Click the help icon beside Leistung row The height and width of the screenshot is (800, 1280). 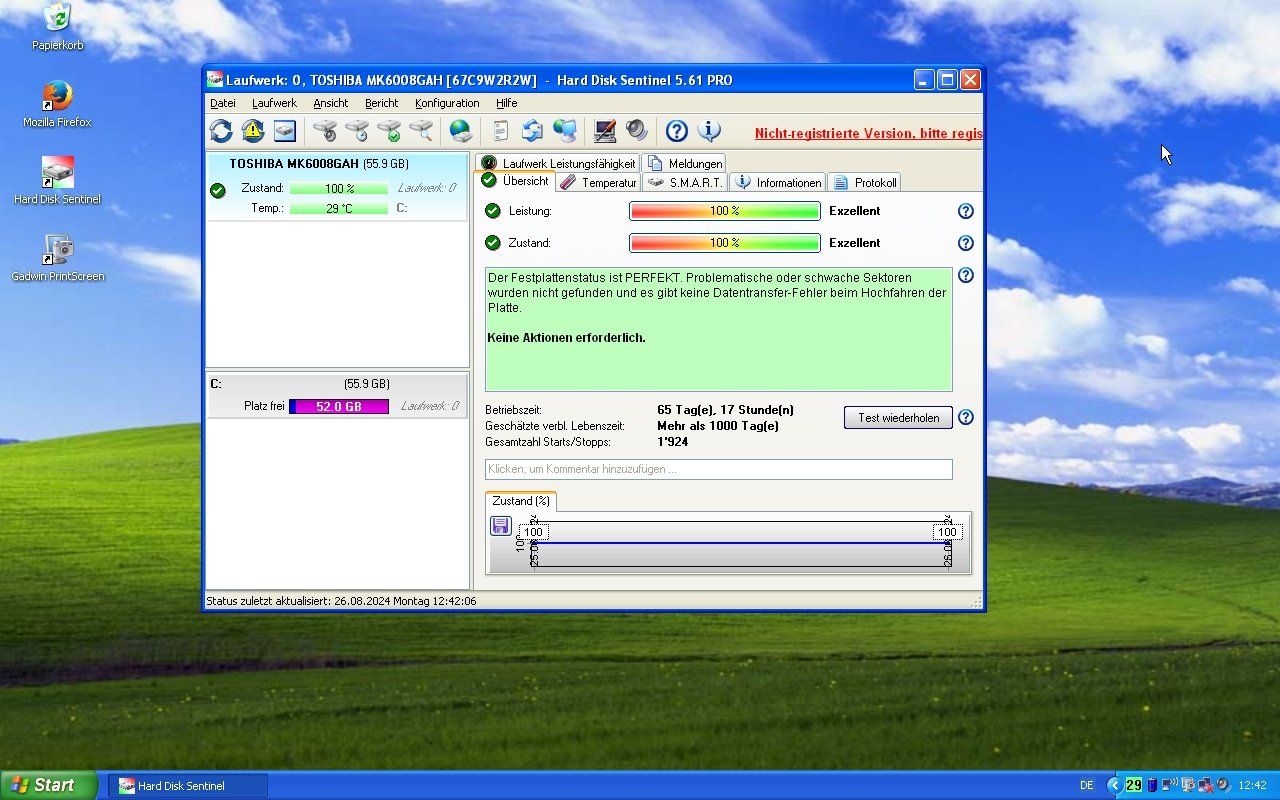click(x=966, y=211)
